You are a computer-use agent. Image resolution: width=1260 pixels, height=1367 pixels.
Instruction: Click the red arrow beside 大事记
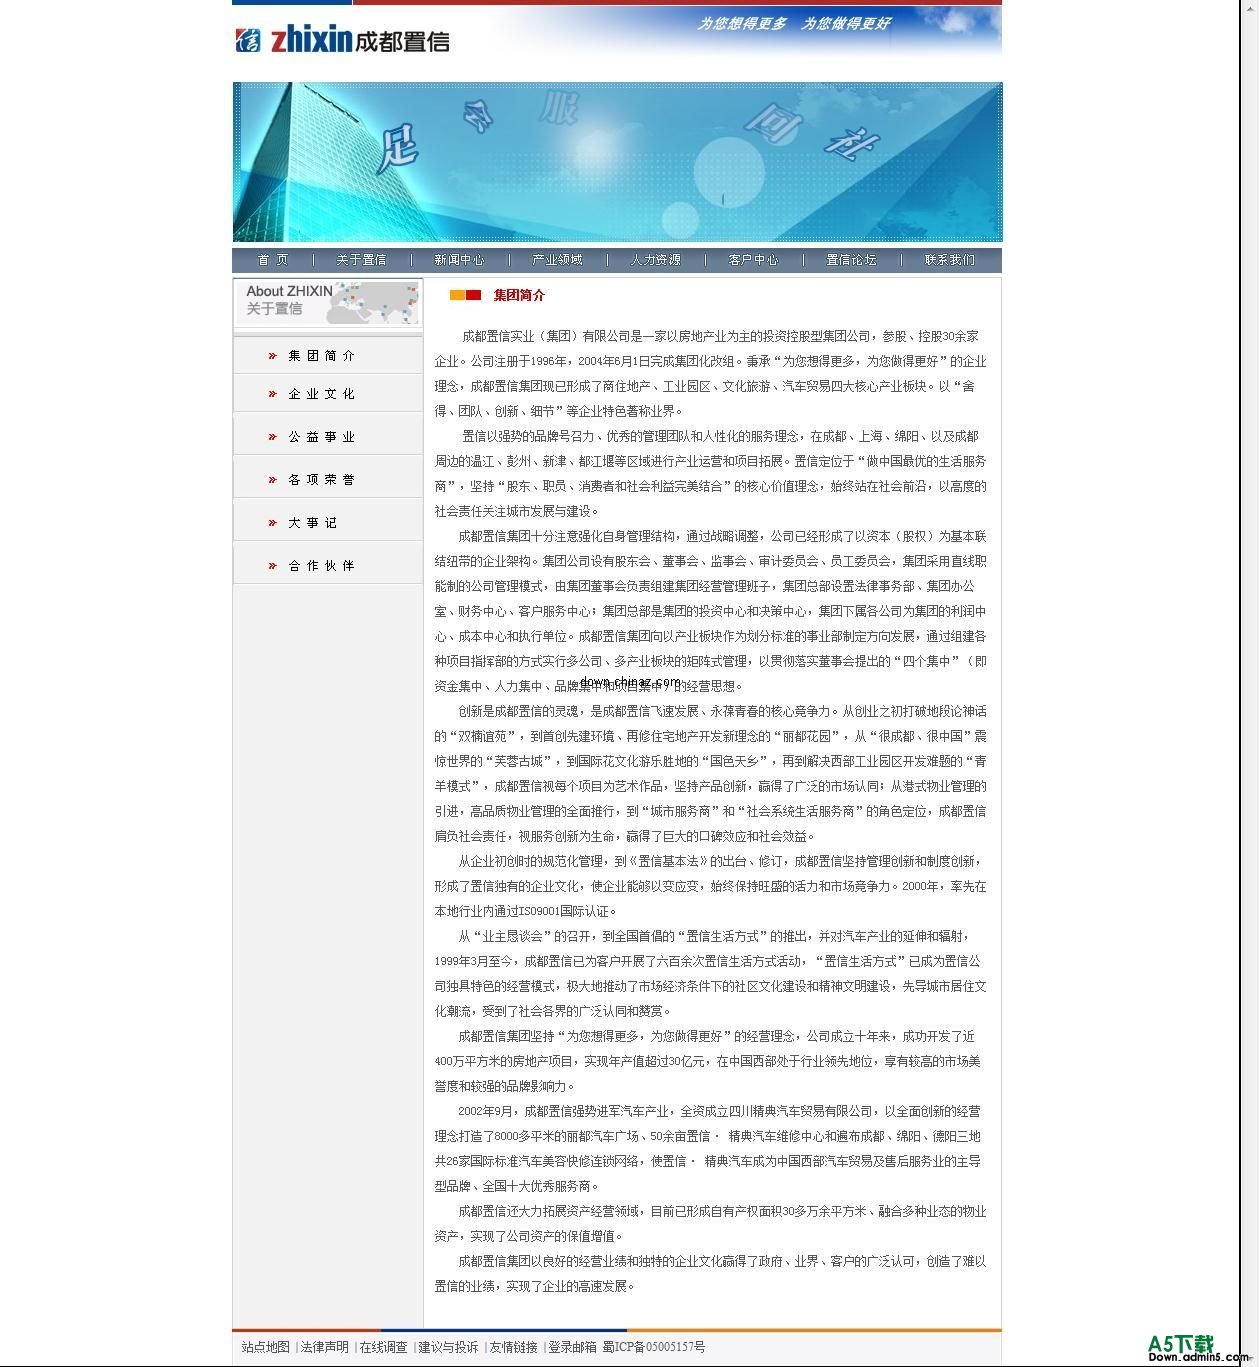272,523
